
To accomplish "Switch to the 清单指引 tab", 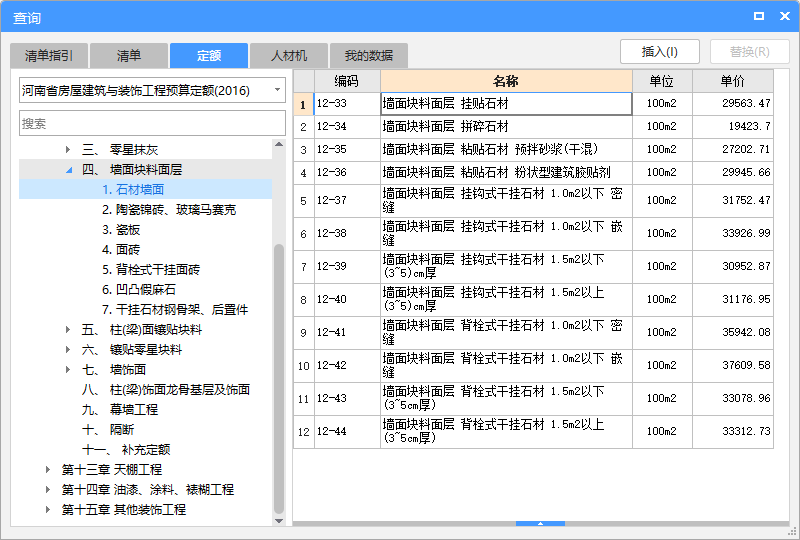I will [49, 56].
